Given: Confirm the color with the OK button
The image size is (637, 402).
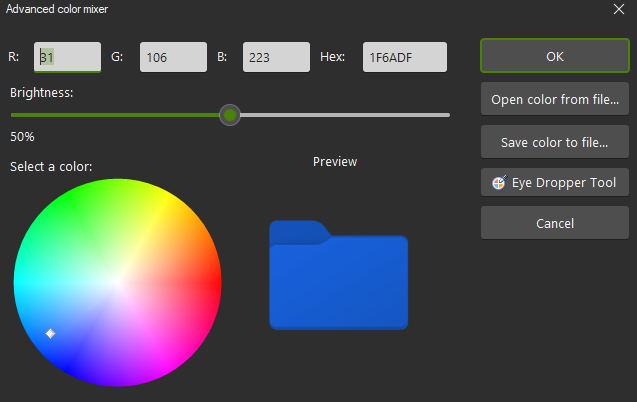Looking at the screenshot, I should click(x=555, y=56).
